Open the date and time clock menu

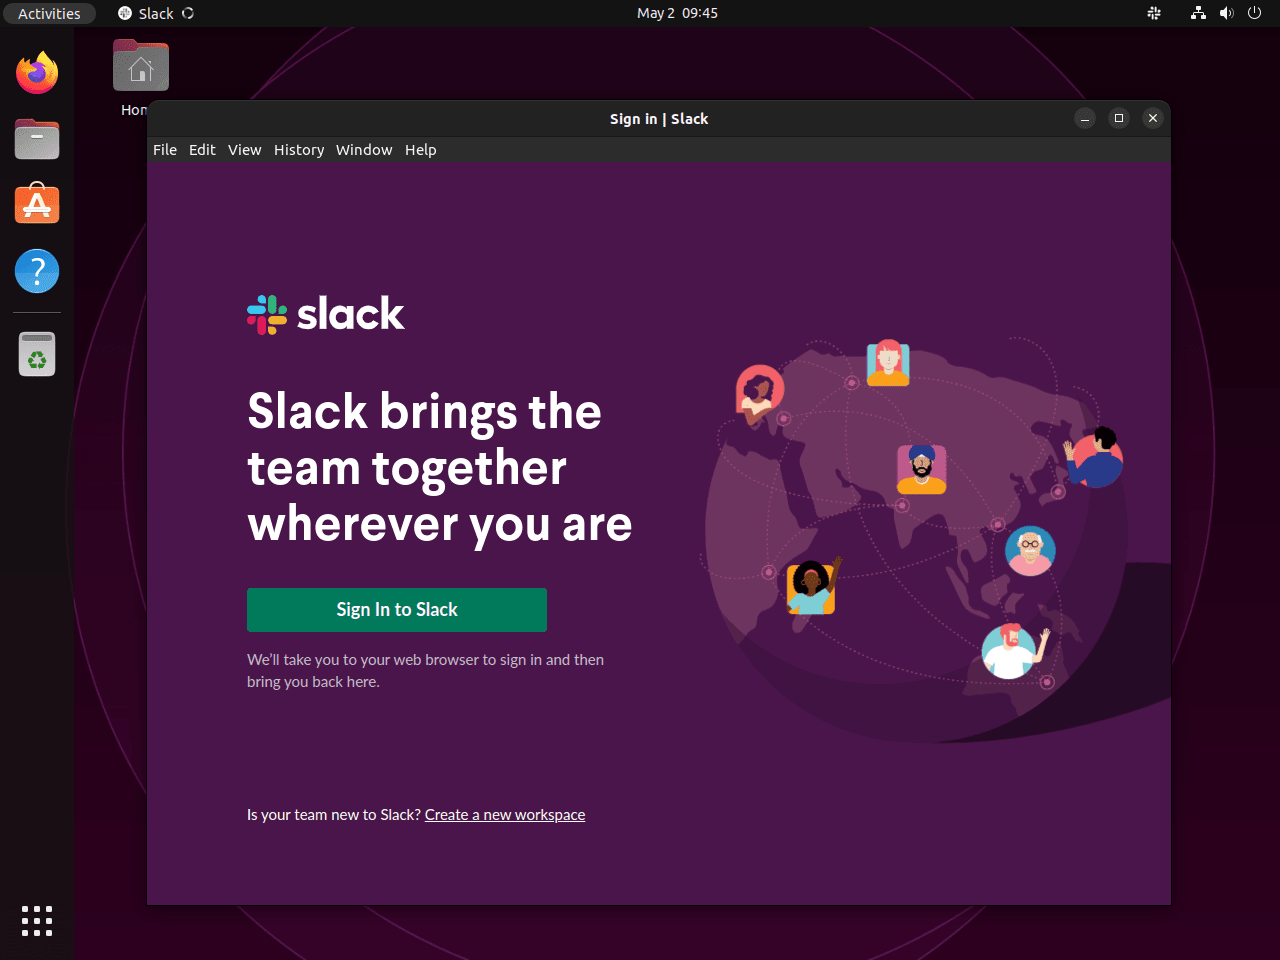click(x=677, y=13)
